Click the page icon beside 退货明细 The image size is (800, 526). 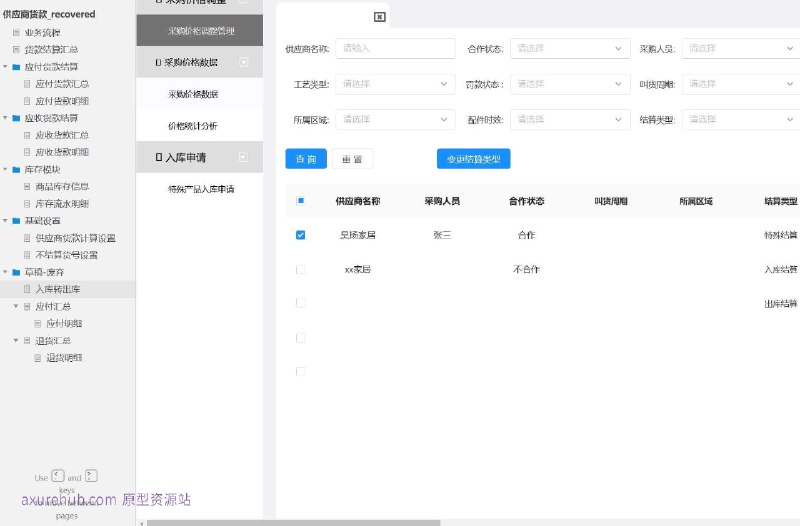coord(38,358)
